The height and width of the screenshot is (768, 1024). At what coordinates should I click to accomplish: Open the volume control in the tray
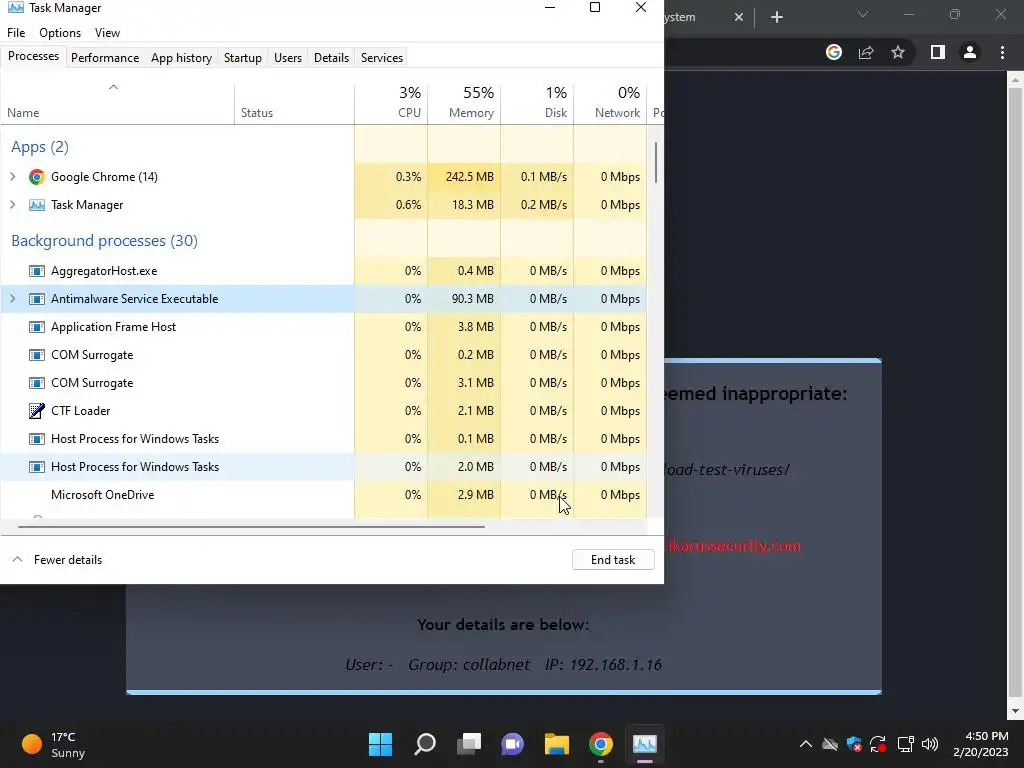(929, 744)
